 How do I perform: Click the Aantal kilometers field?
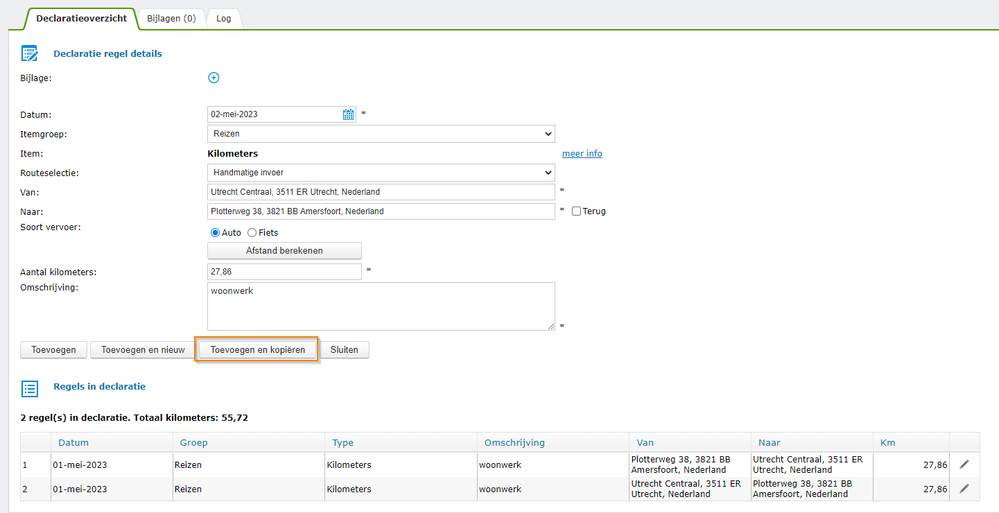[x=284, y=271]
